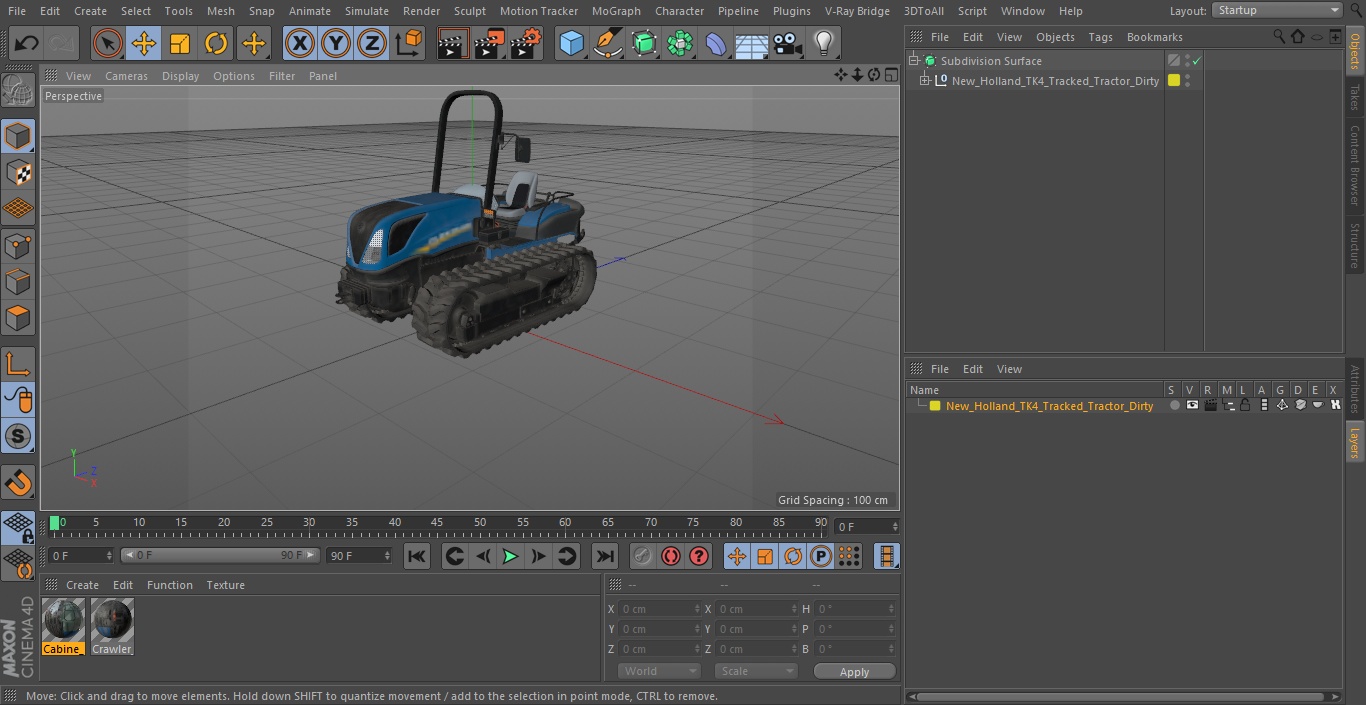Toggle Autokeying button
The height and width of the screenshot is (705, 1366).
[x=671, y=556]
